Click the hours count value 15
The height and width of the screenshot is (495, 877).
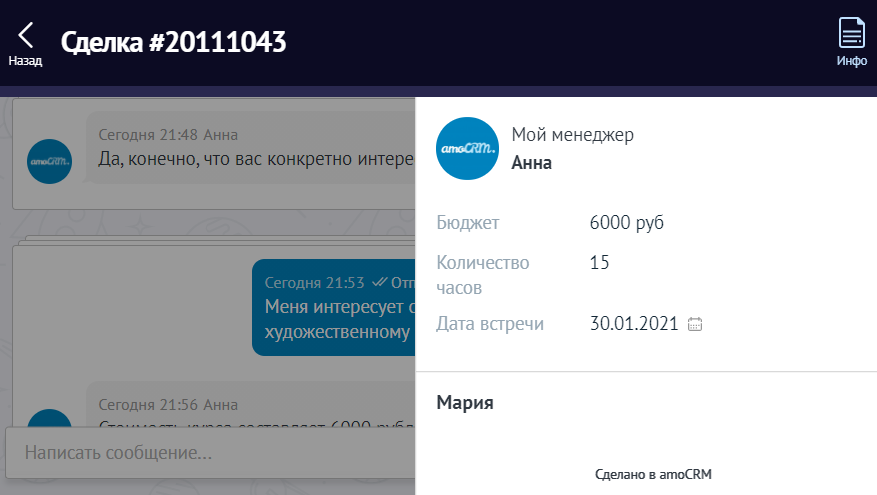[x=600, y=263]
